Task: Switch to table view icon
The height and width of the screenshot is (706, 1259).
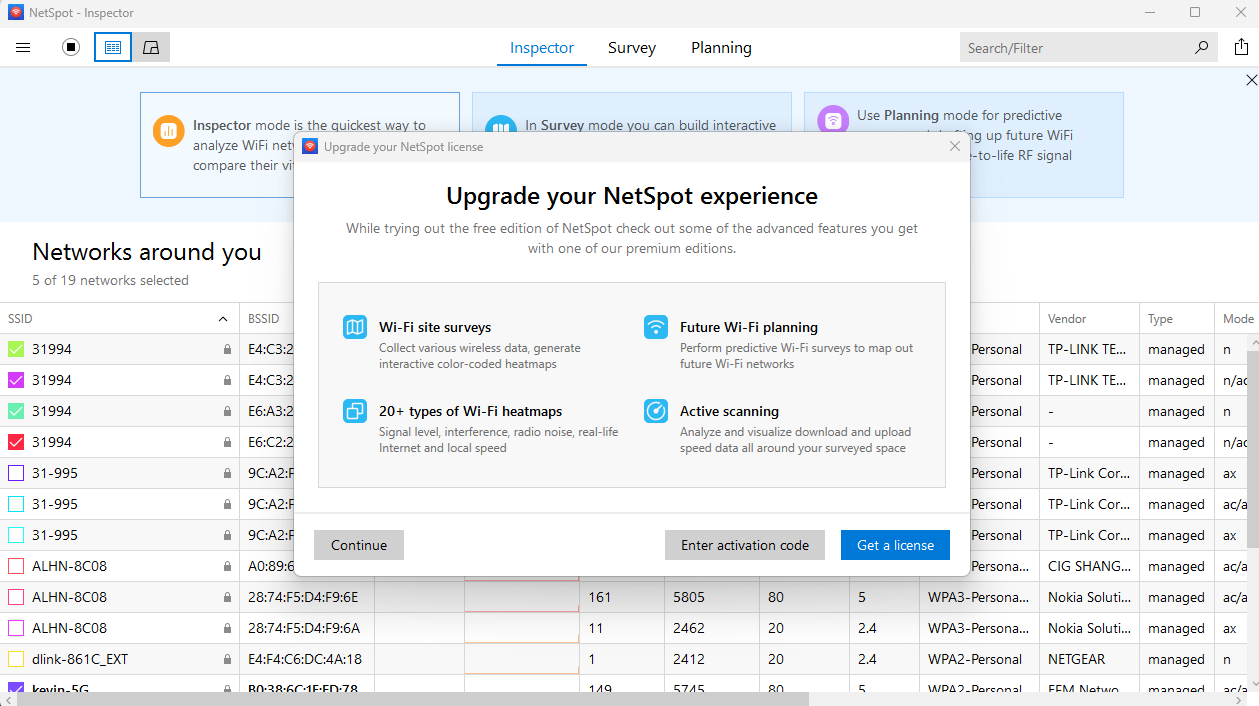Action: click(x=113, y=47)
